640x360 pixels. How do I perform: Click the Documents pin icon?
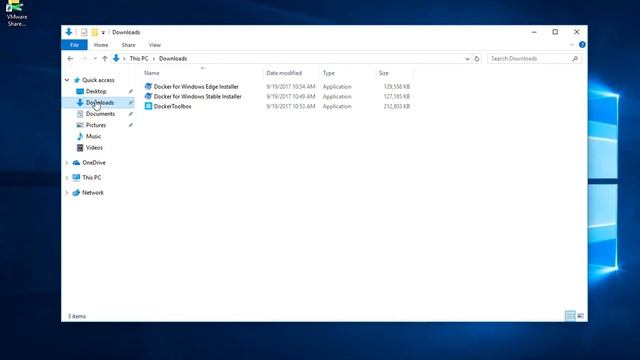point(131,114)
